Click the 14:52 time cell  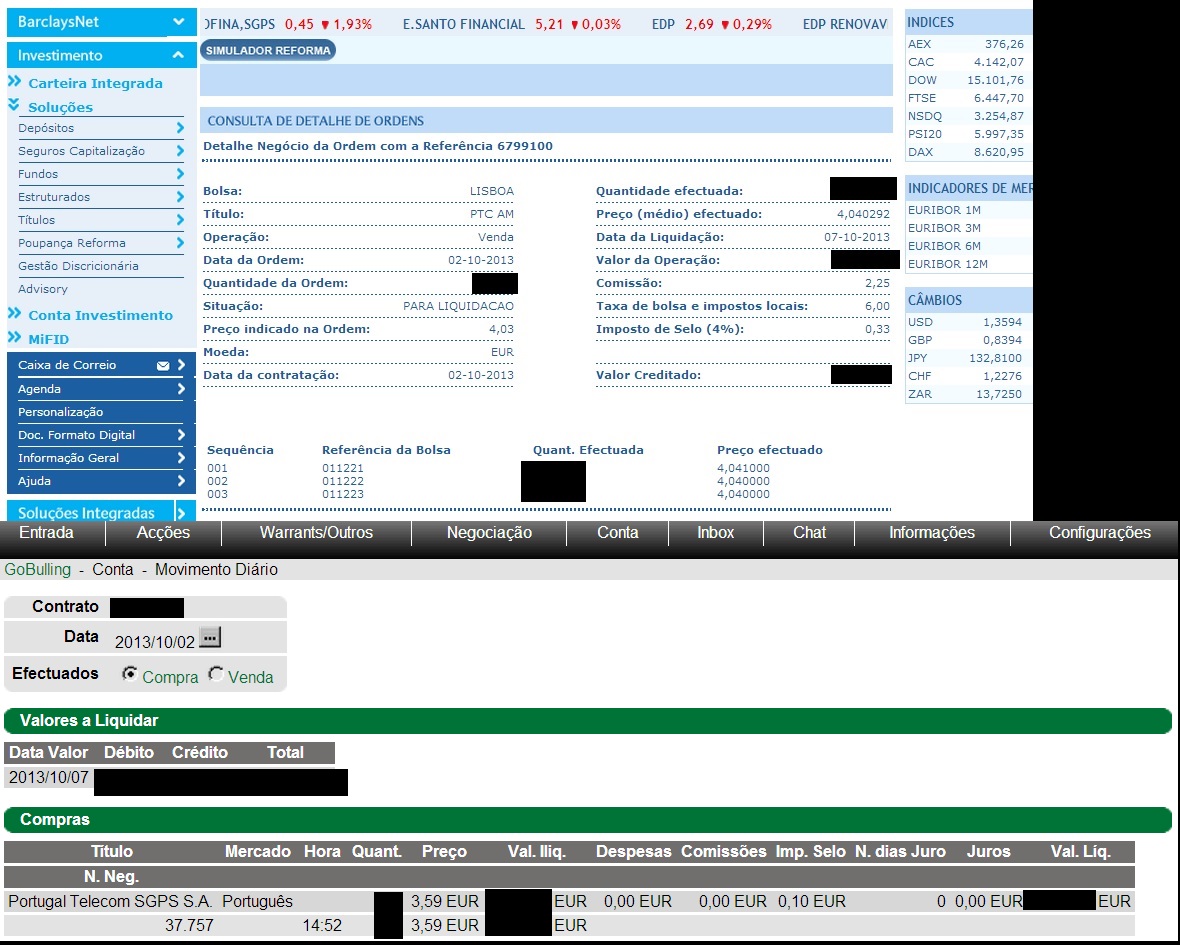[322, 925]
